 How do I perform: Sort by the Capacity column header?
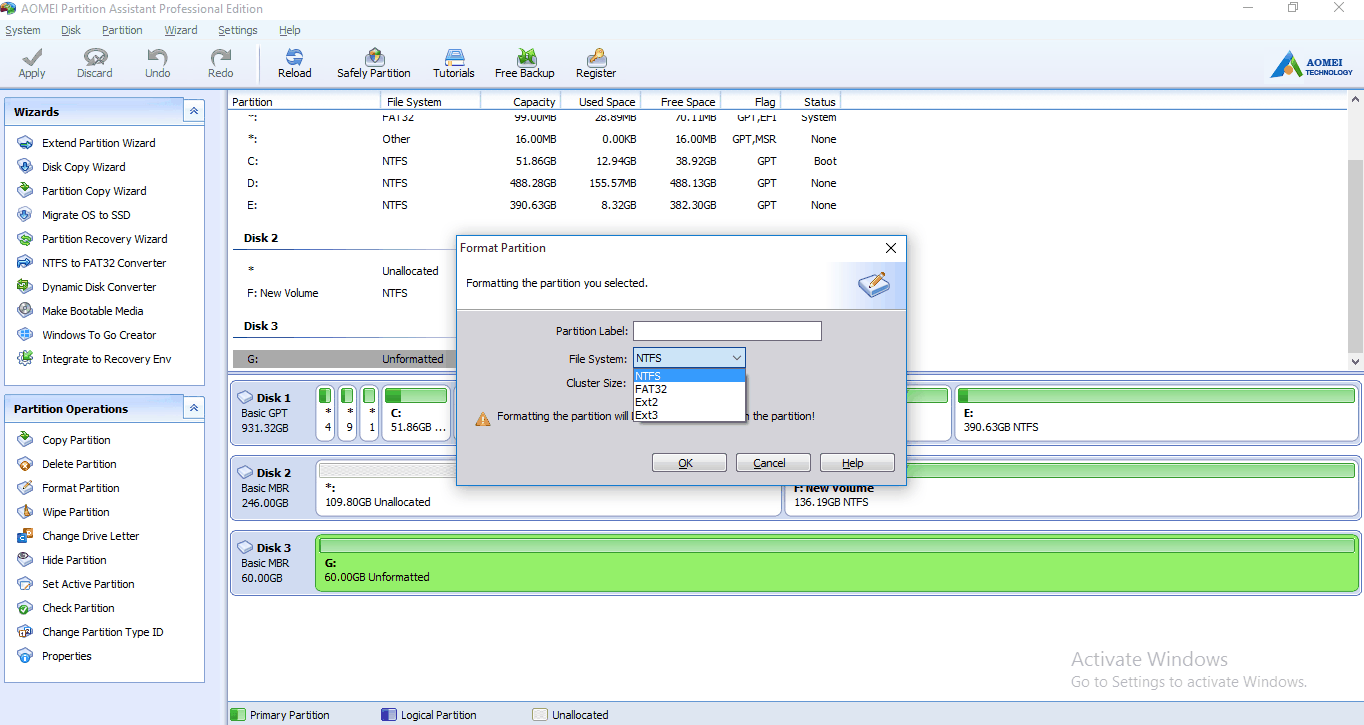pos(520,102)
